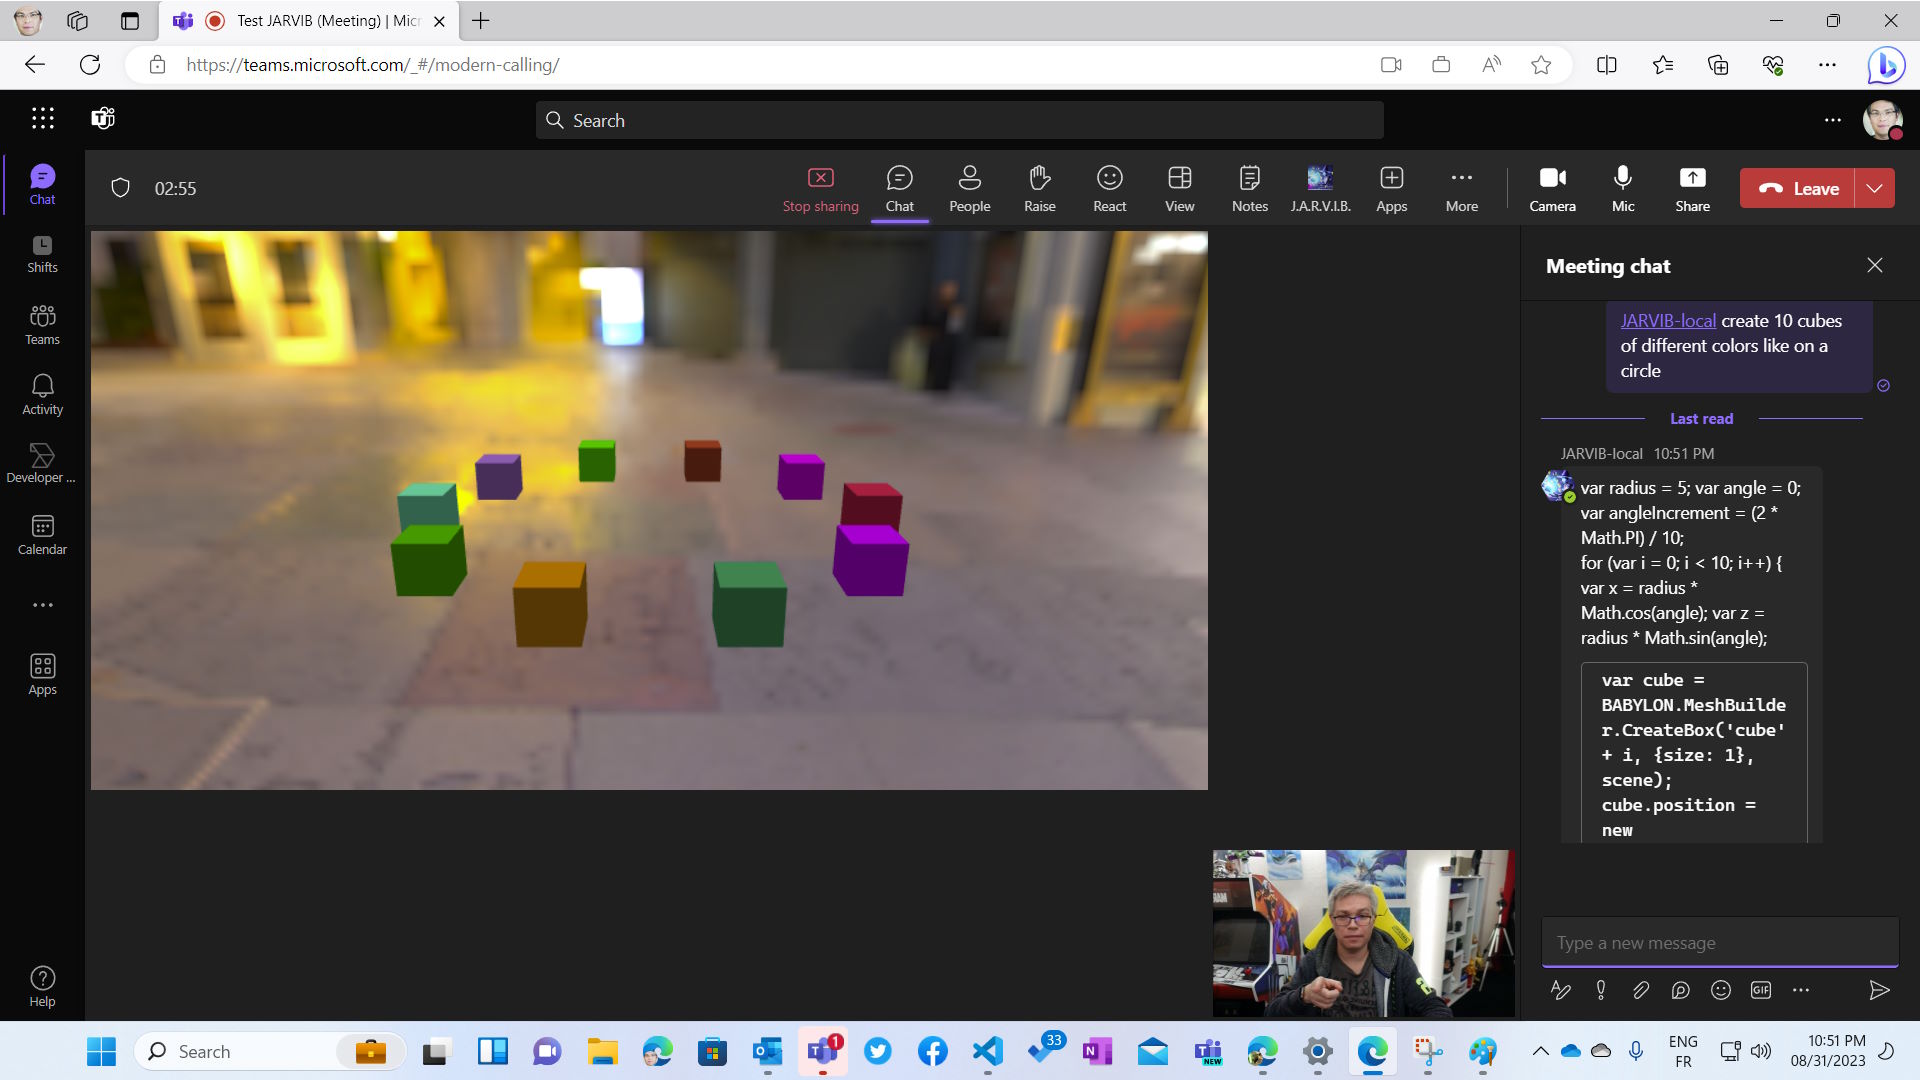1920x1080 pixels.
Task: Mute the Mic
Action: 1623,188
